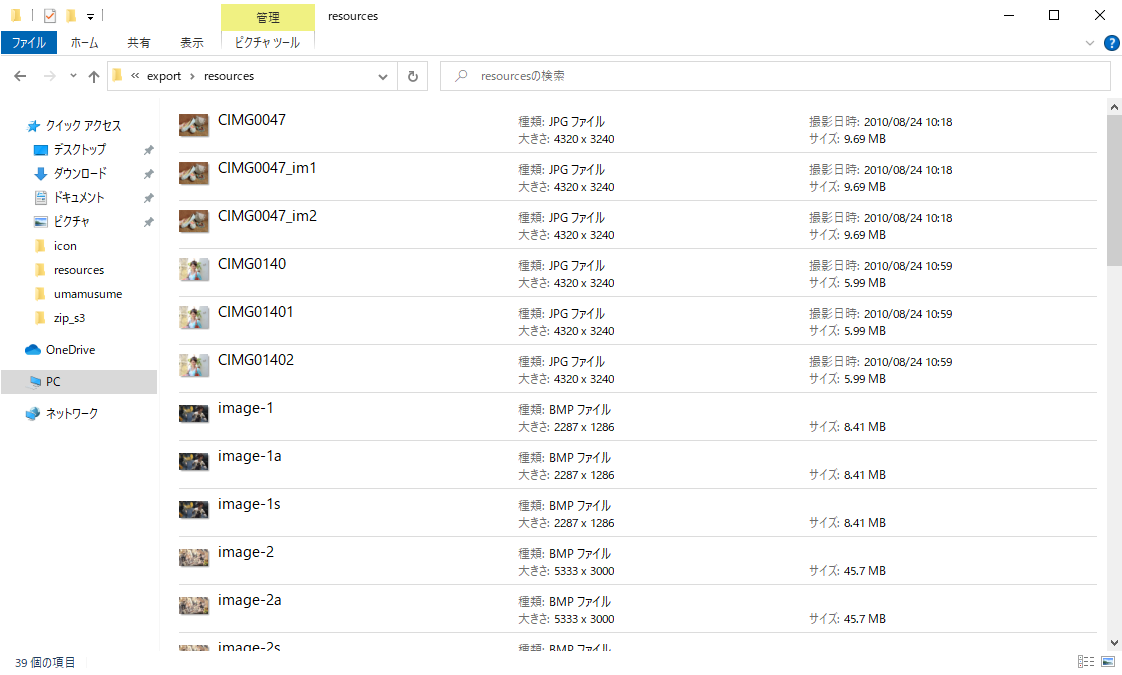1122x675 pixels.
Task: Go forward in folder history
Action: (x=49, y=76)
